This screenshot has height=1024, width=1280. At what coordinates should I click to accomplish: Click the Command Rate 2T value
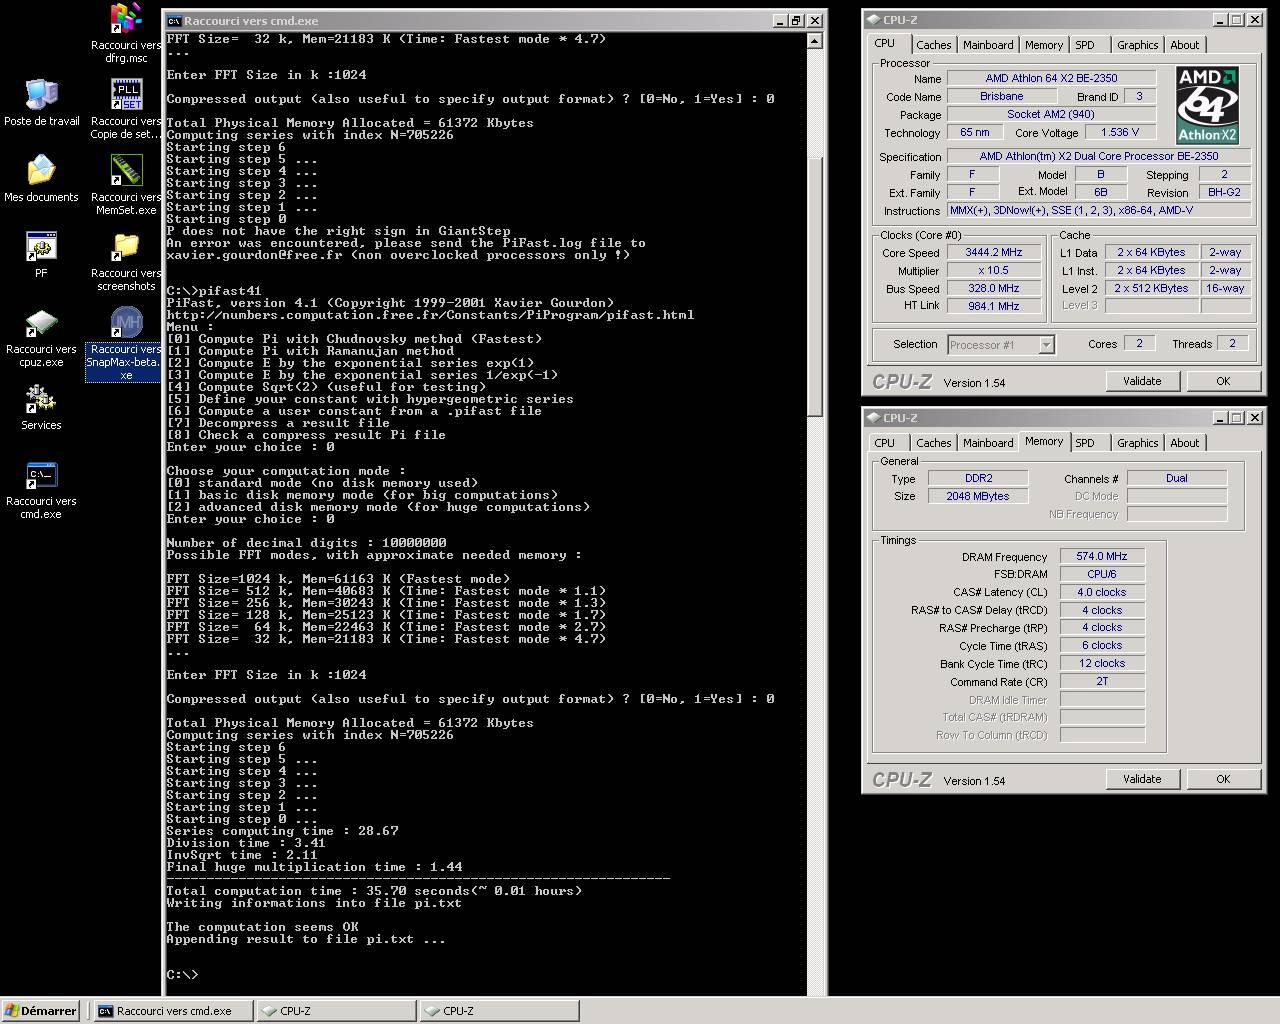pyautogui.click(x=1102, y=682)
